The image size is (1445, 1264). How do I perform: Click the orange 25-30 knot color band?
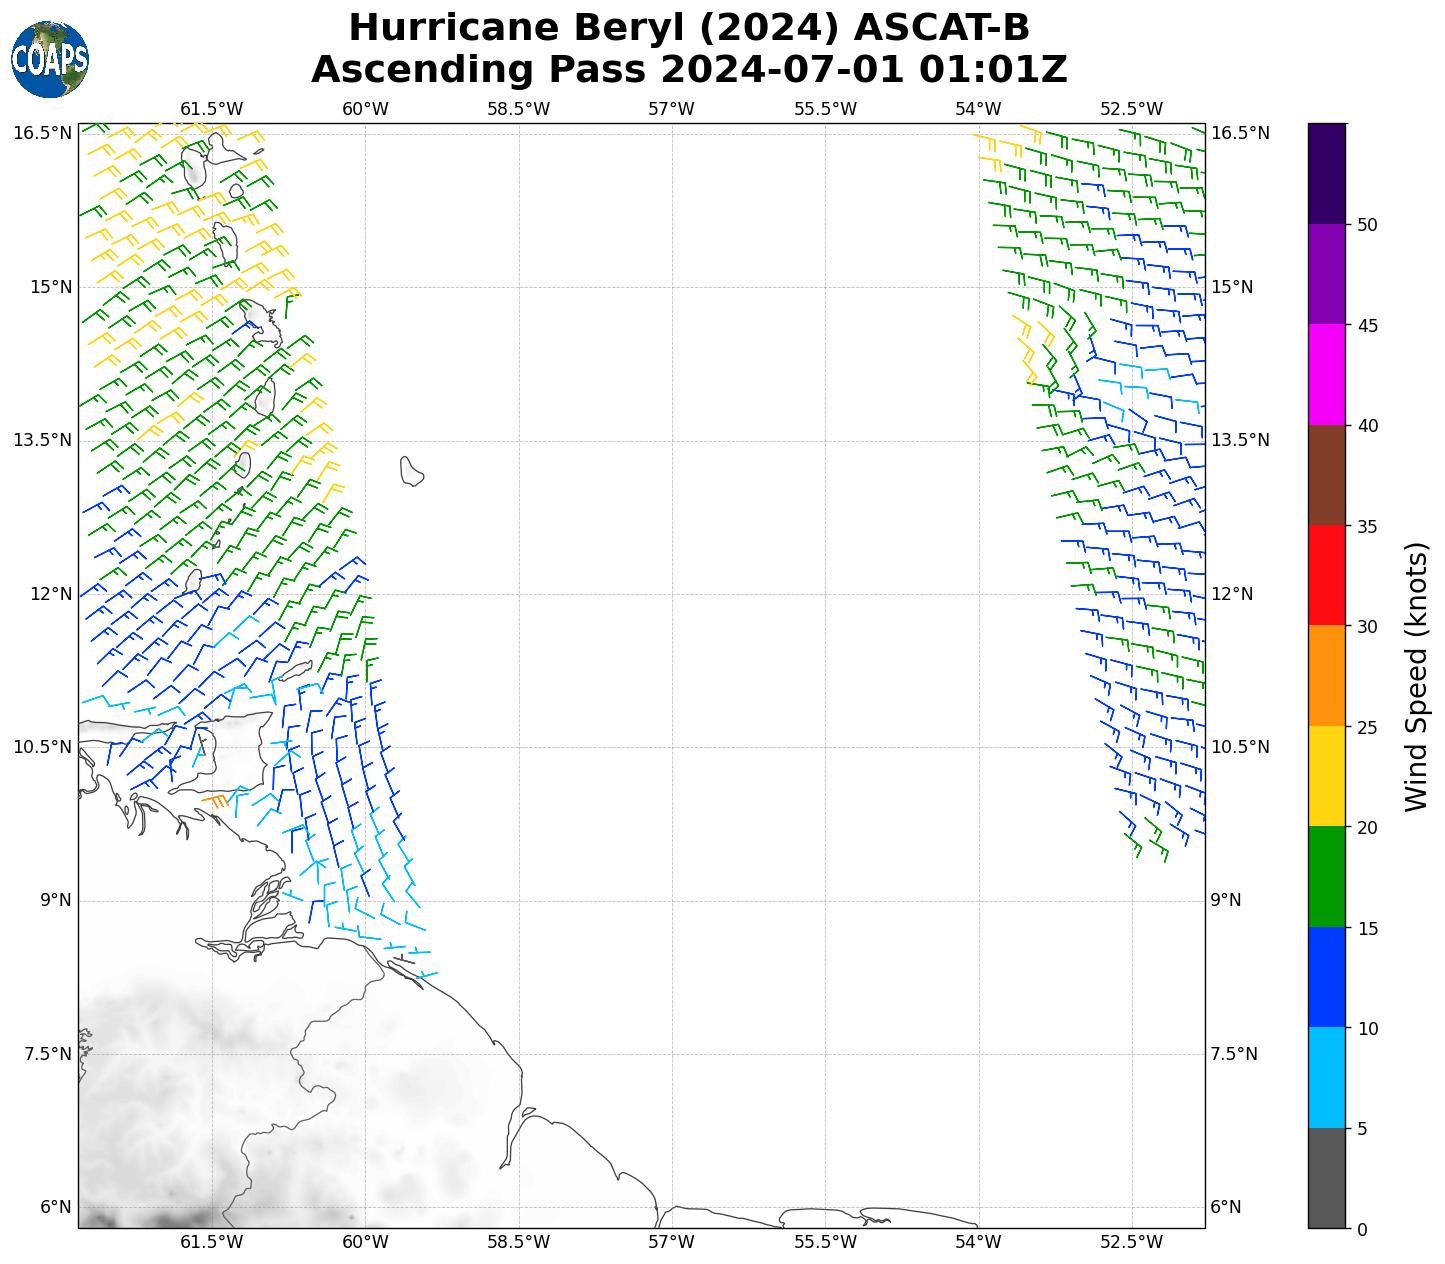(1327, 676)
